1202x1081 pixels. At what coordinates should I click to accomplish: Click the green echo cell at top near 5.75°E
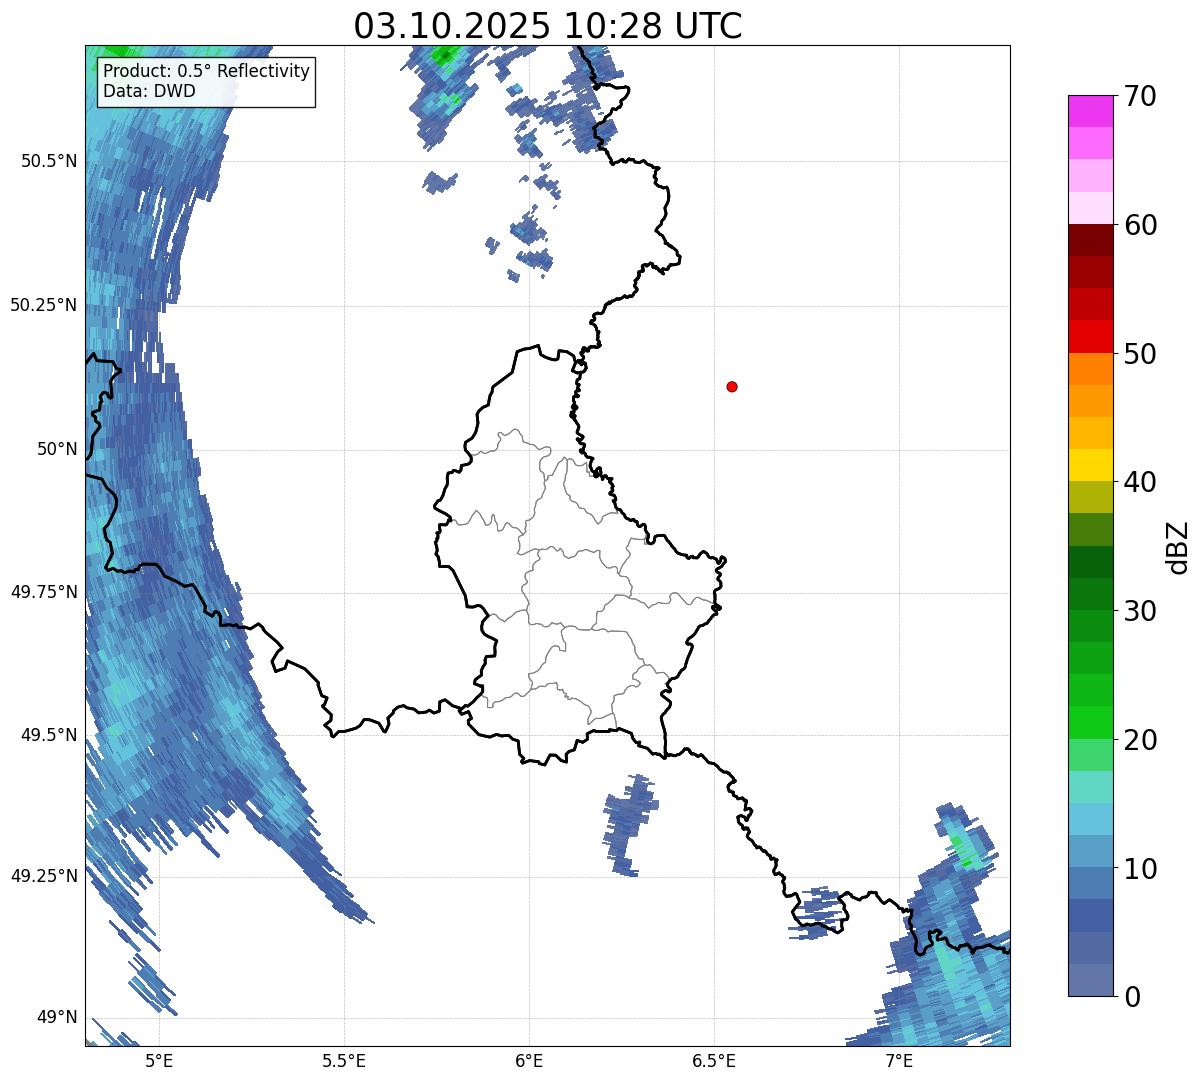[x=444, y=56]
